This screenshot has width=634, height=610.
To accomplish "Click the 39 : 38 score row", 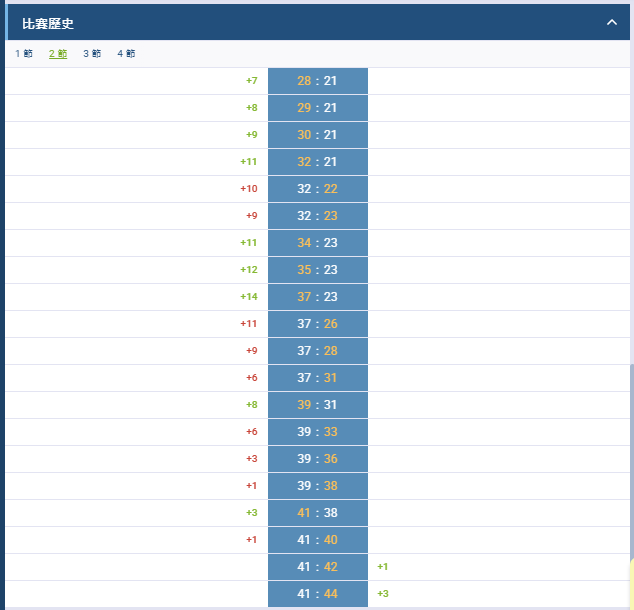I will 318,486.
